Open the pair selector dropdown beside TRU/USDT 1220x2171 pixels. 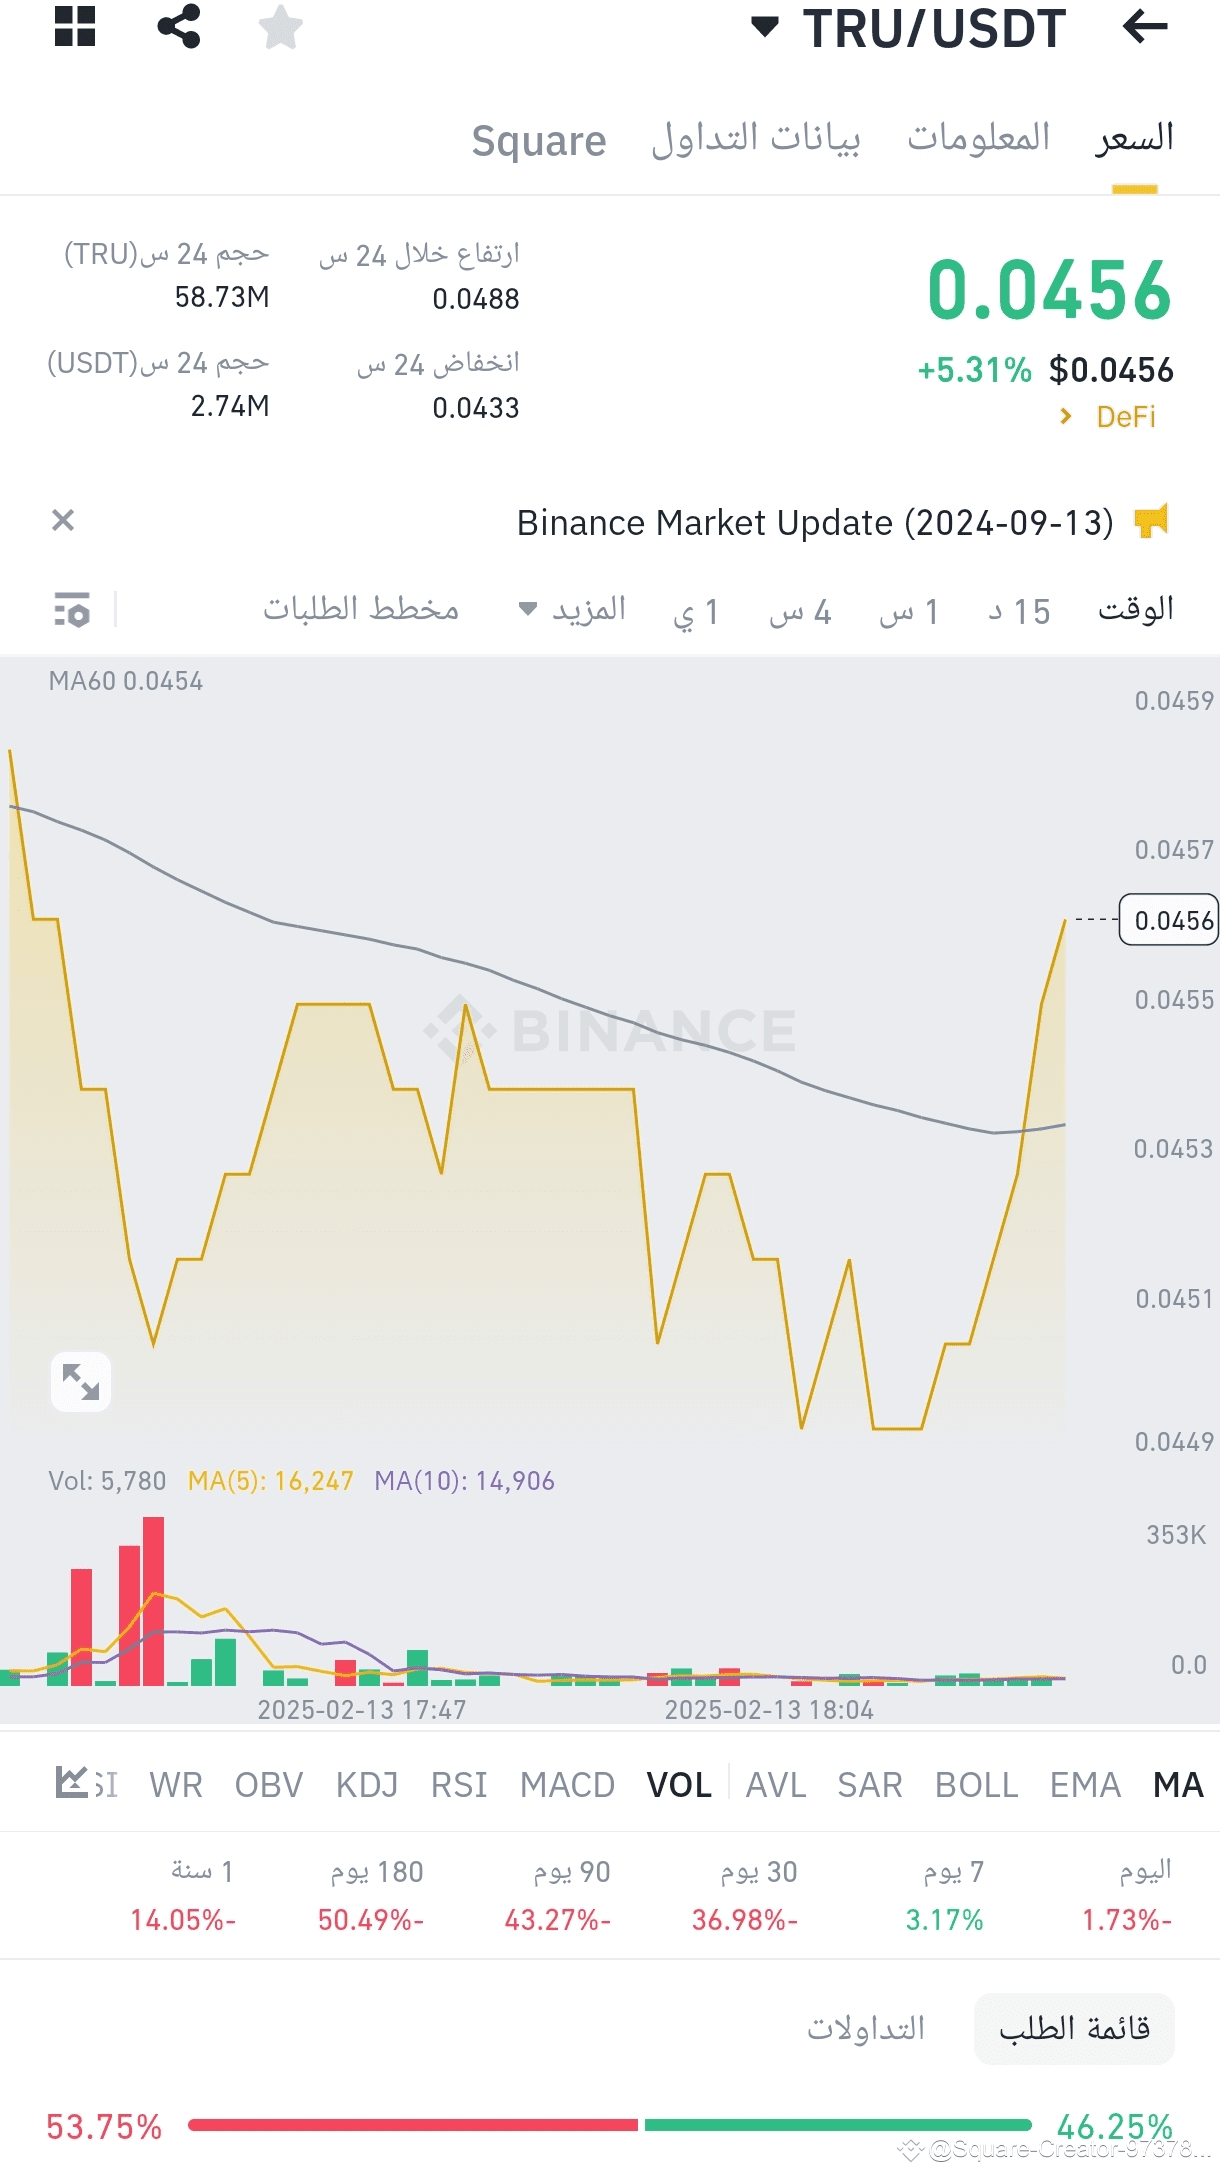click(767, 28)
